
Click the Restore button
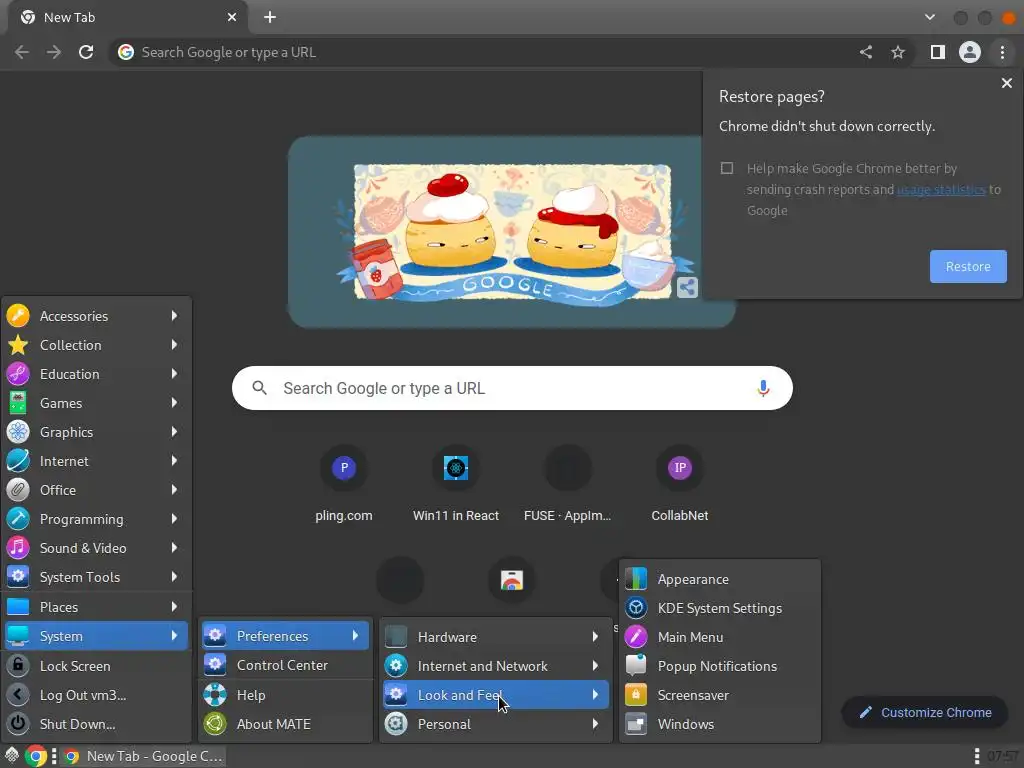(x=968, y=266)
